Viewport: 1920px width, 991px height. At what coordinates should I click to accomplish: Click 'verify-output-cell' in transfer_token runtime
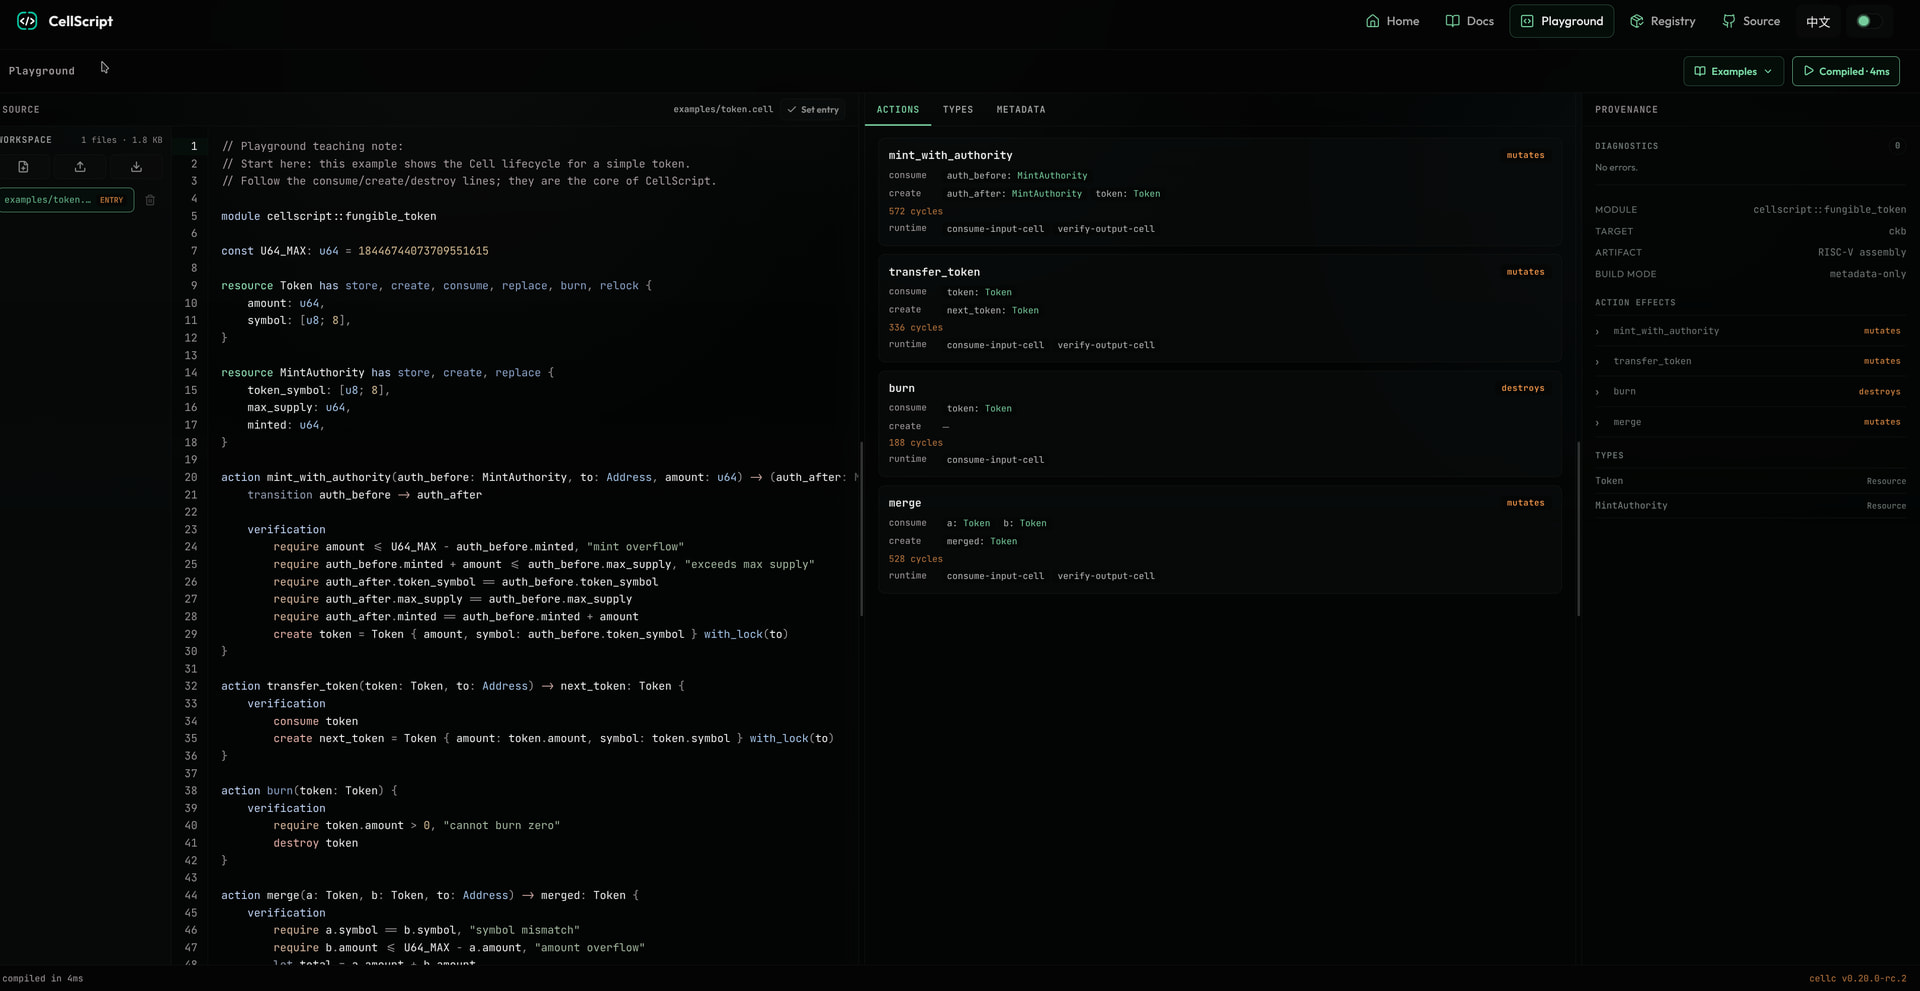coord(1105,345)
